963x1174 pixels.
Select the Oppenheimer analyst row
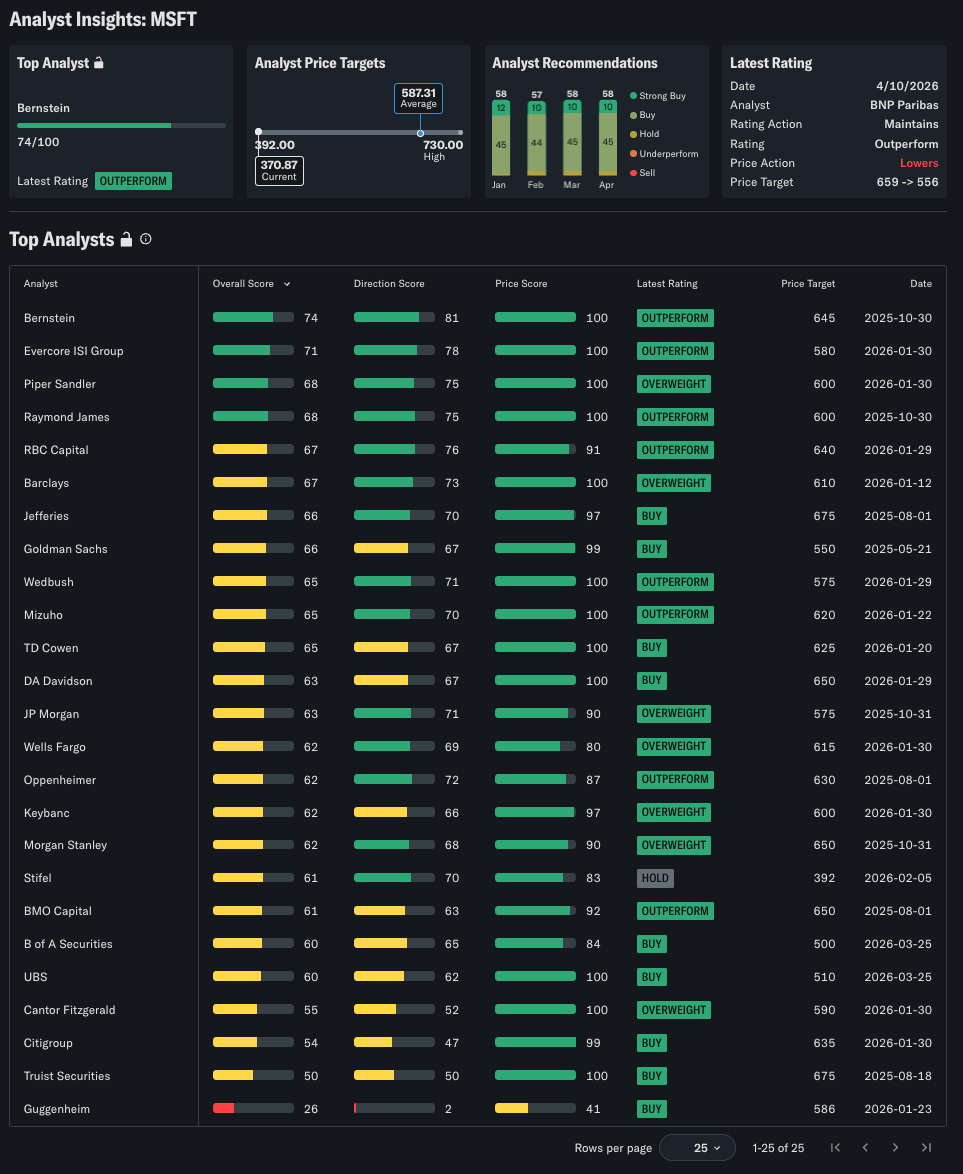click(478, 779)
